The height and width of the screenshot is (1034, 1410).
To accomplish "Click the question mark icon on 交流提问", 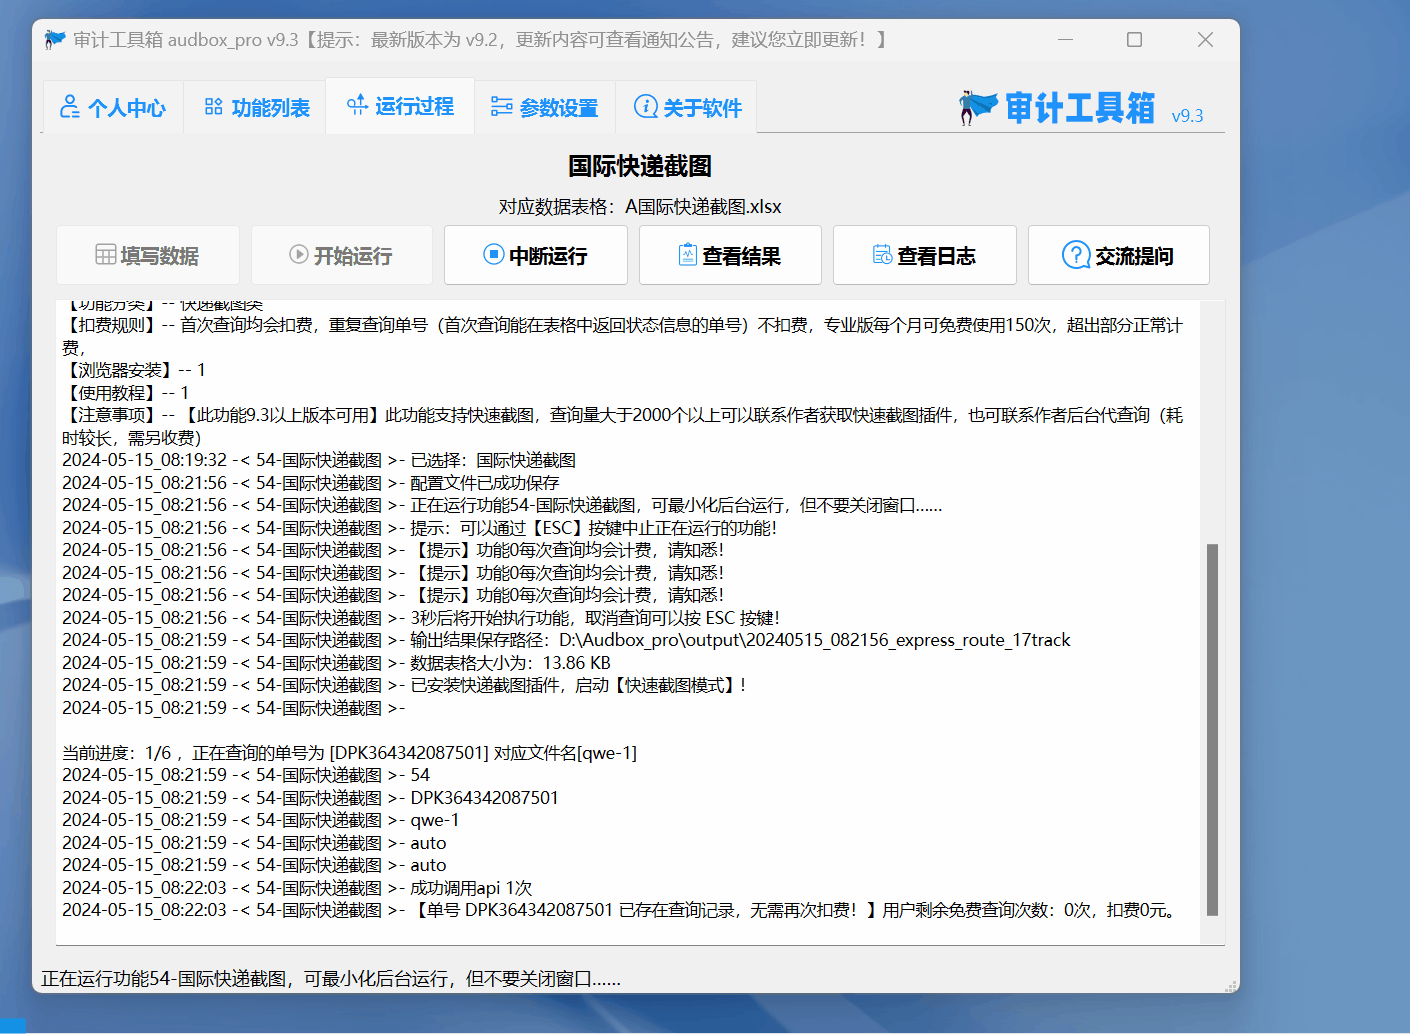I will tap(1076, 255).
